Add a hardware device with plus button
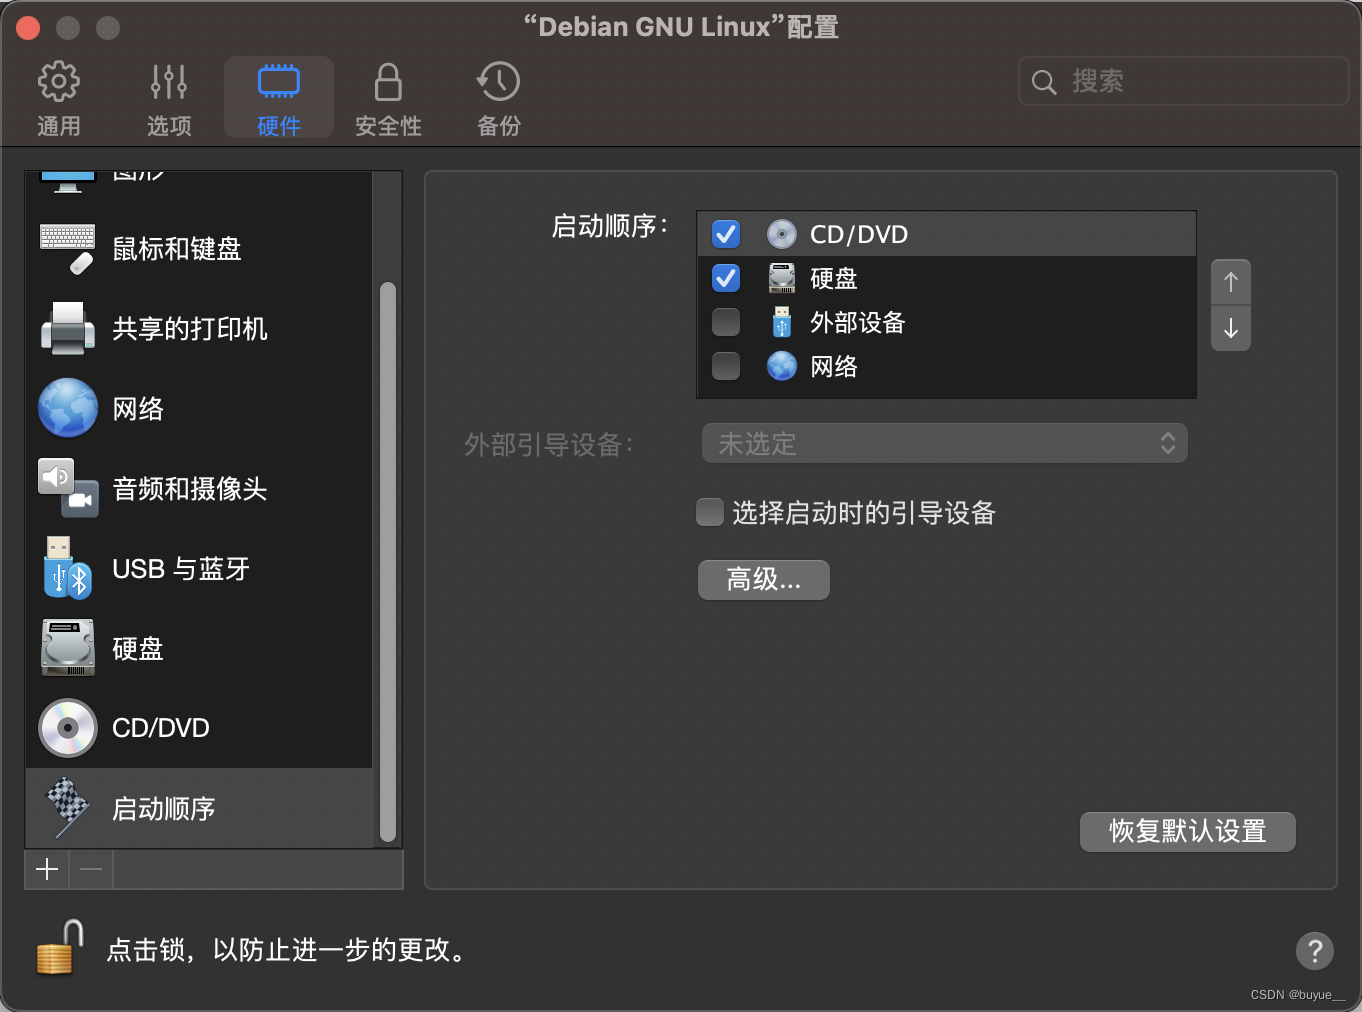Viewport: 1362px width, 1012px height. point(47,869)
